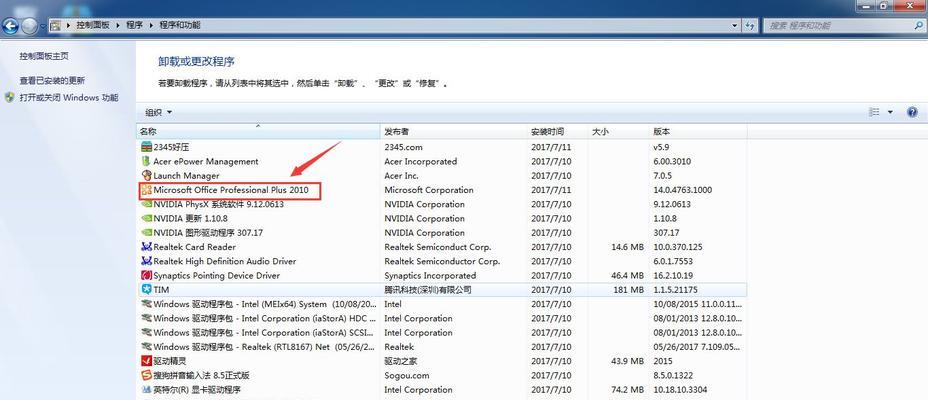Expand the view options dropdown arrow
The image size is (928, 400).
click(890, 112)
